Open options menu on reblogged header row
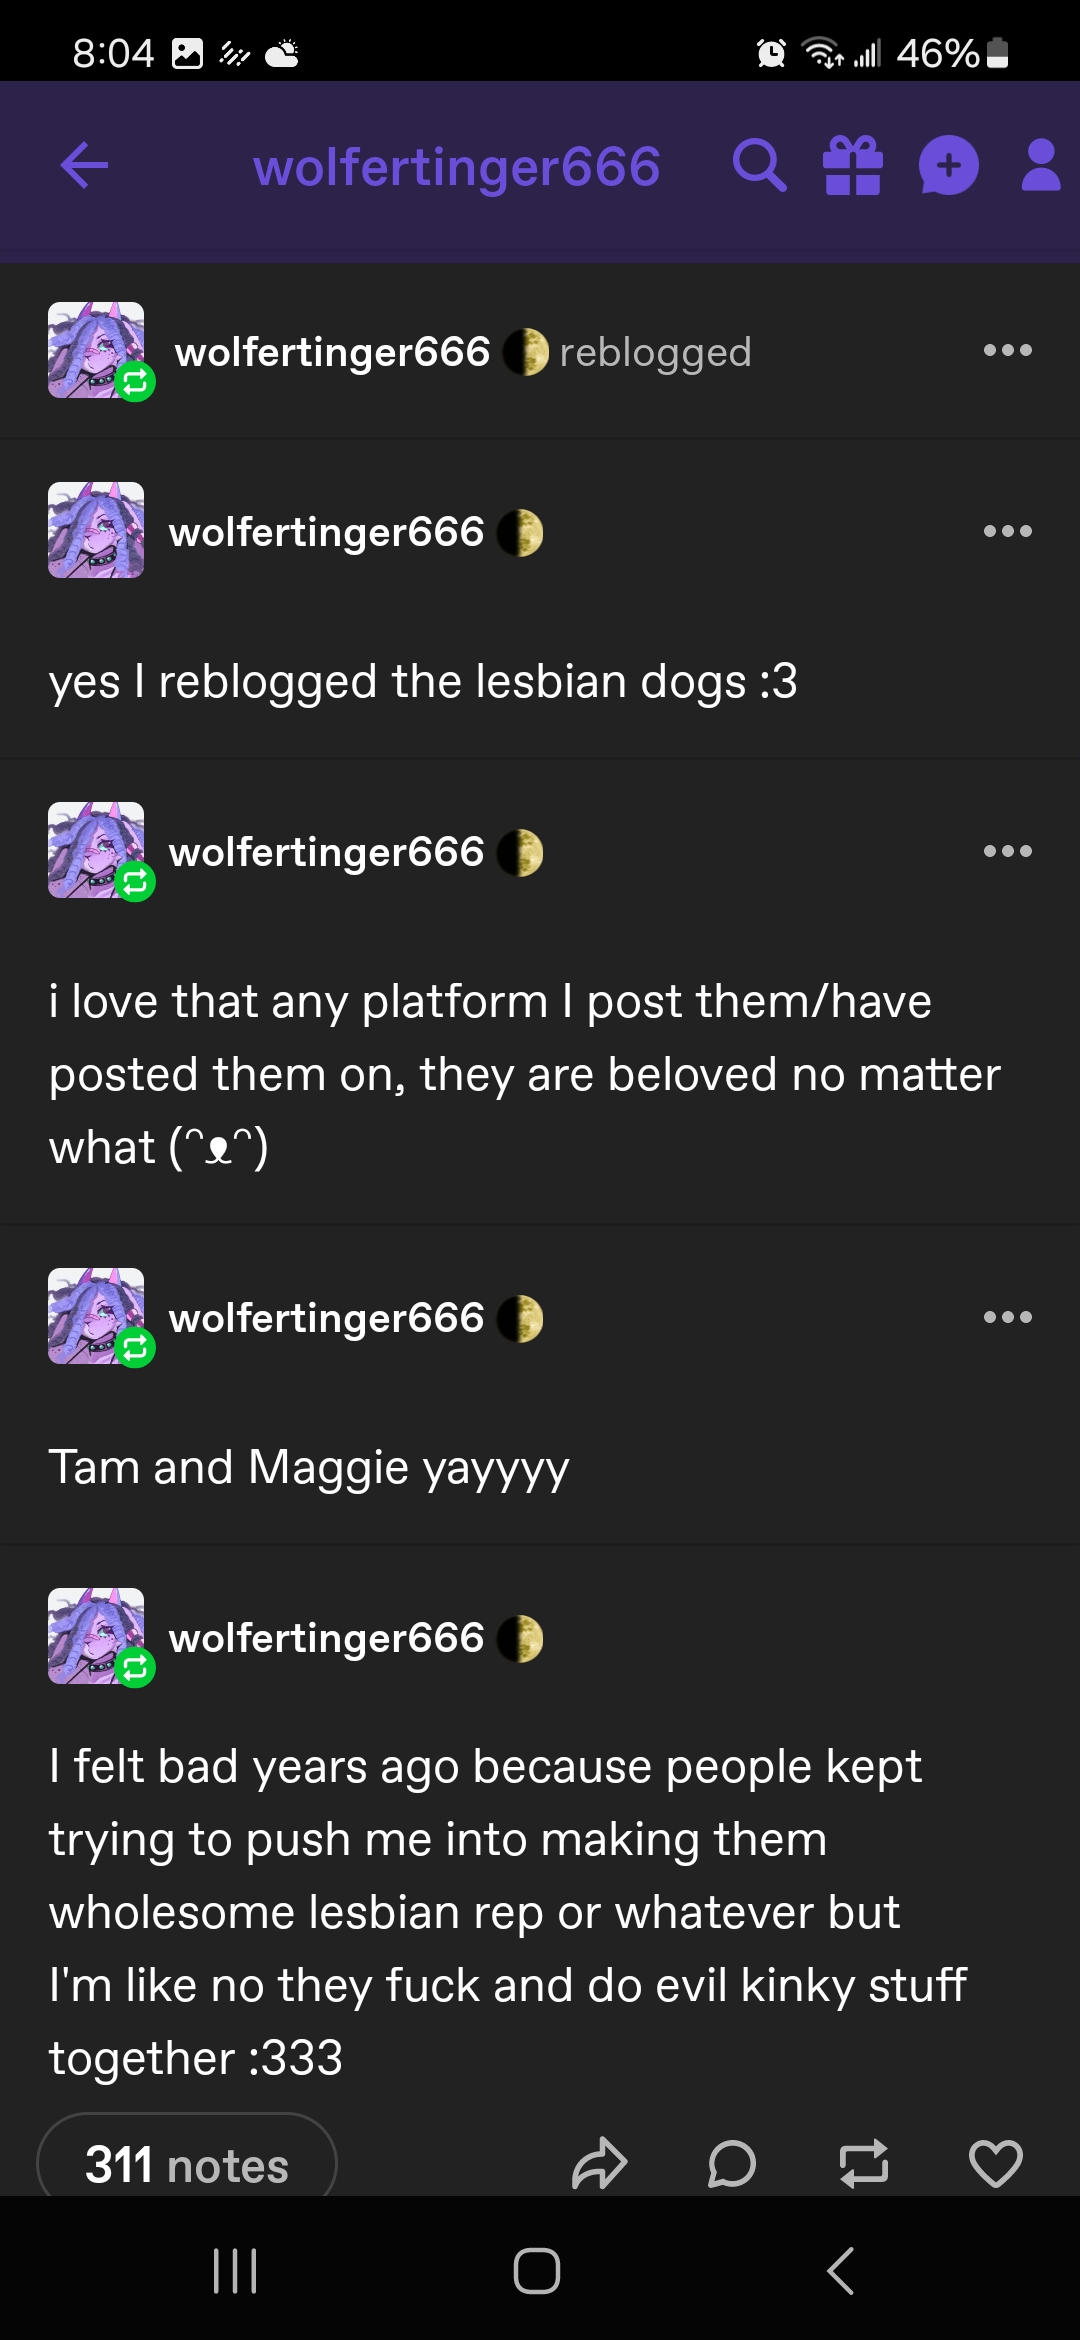This screenshot has width=1080, height=2340. coord(1007,350)
